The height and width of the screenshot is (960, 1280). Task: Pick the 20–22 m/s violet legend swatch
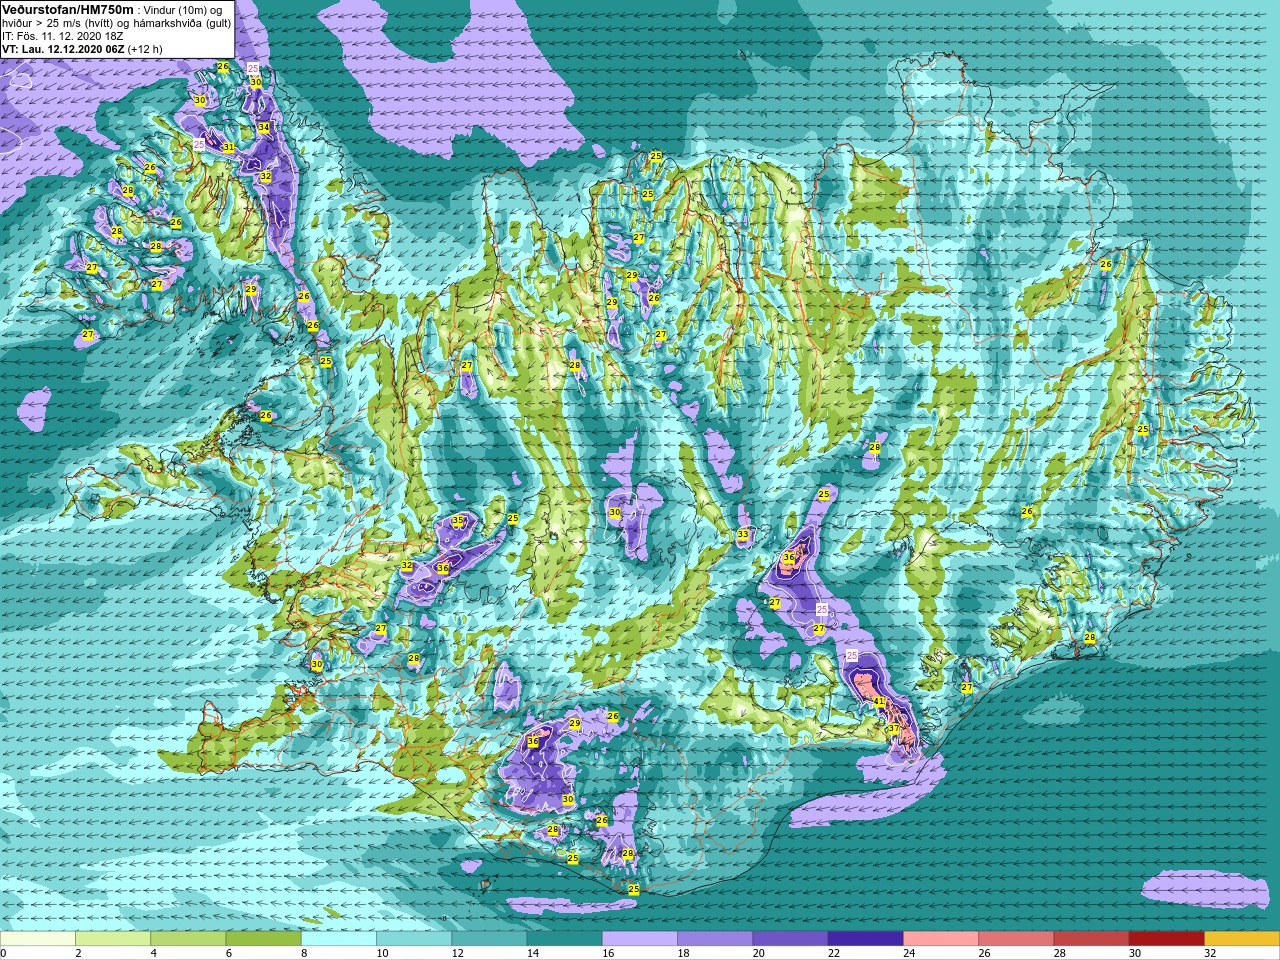coord(790,939)
